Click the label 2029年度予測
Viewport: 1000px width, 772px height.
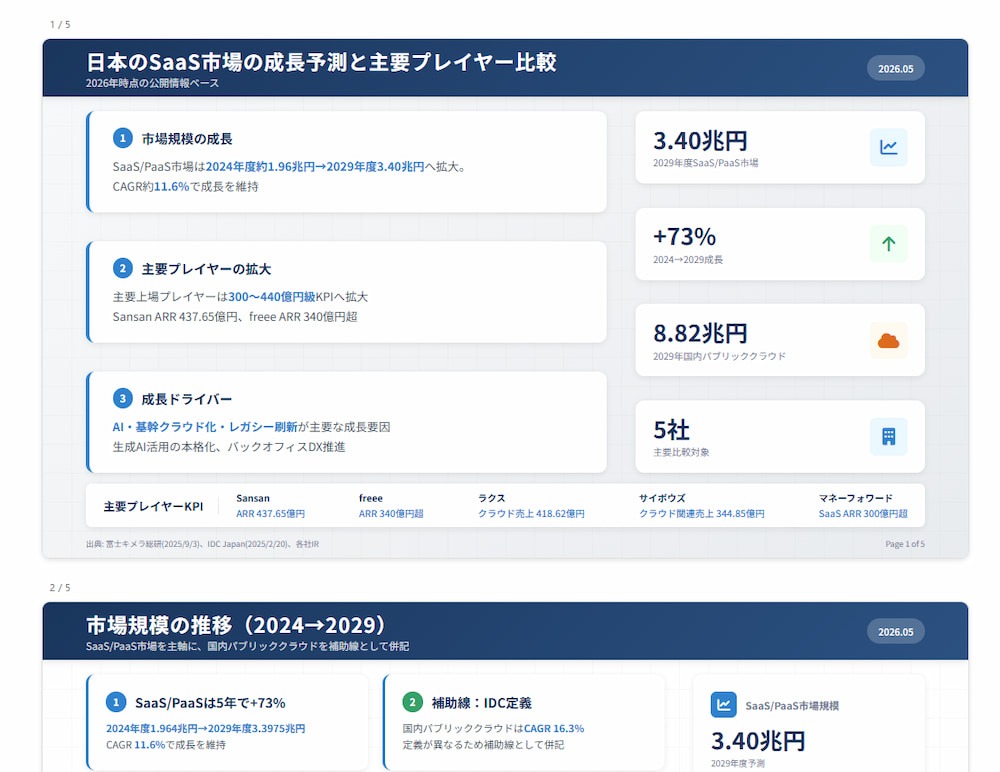click(x=737, y=764)
